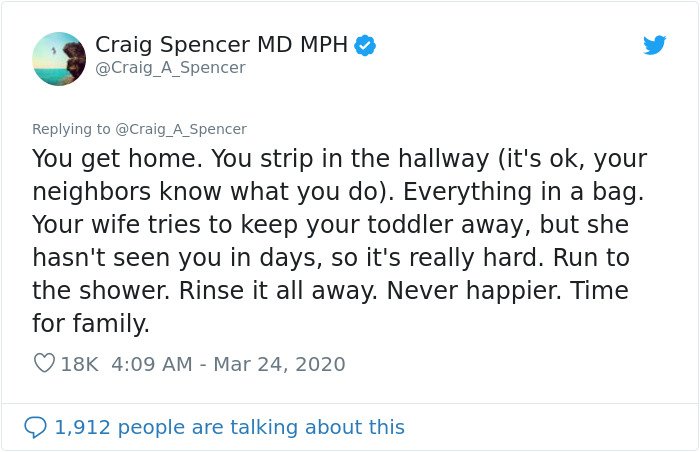The width and height of the screenshot is (700, 452).
Task: Click the blue verified checkmark badge
Action: (365, 46)
